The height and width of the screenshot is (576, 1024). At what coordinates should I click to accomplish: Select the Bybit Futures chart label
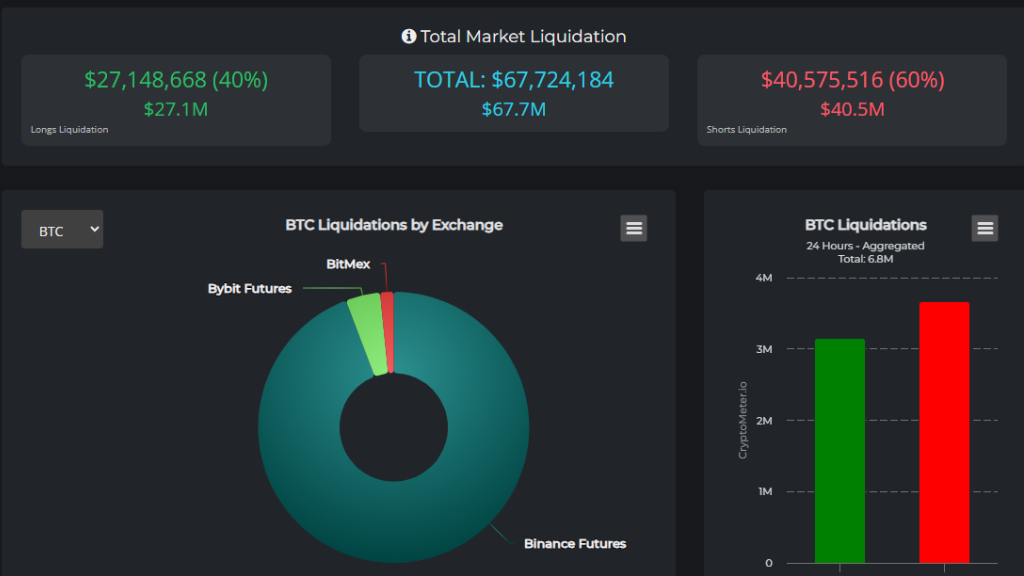point(249,288)
